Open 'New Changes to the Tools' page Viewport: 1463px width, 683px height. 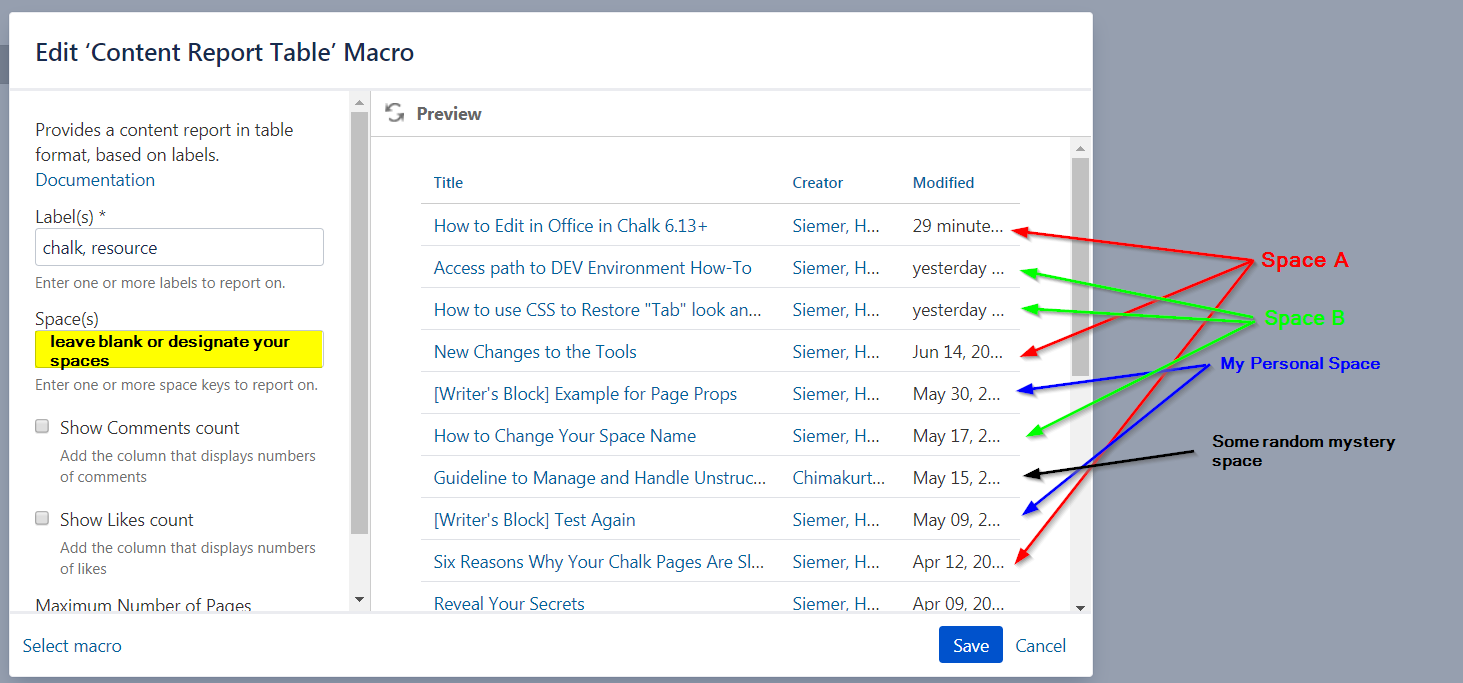[535, 352]
